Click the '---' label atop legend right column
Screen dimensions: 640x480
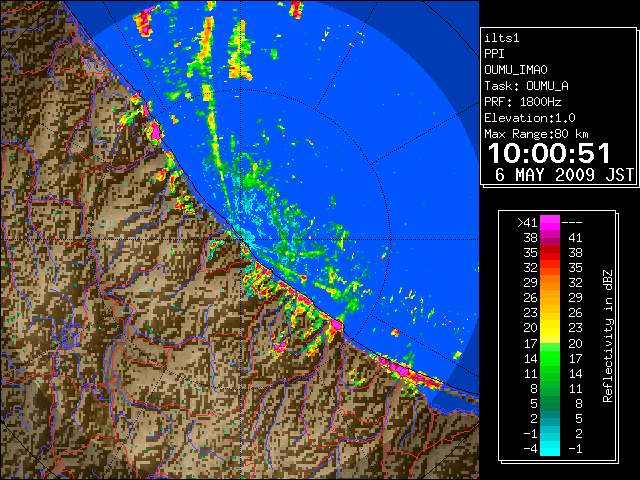[x=572, y=223]
